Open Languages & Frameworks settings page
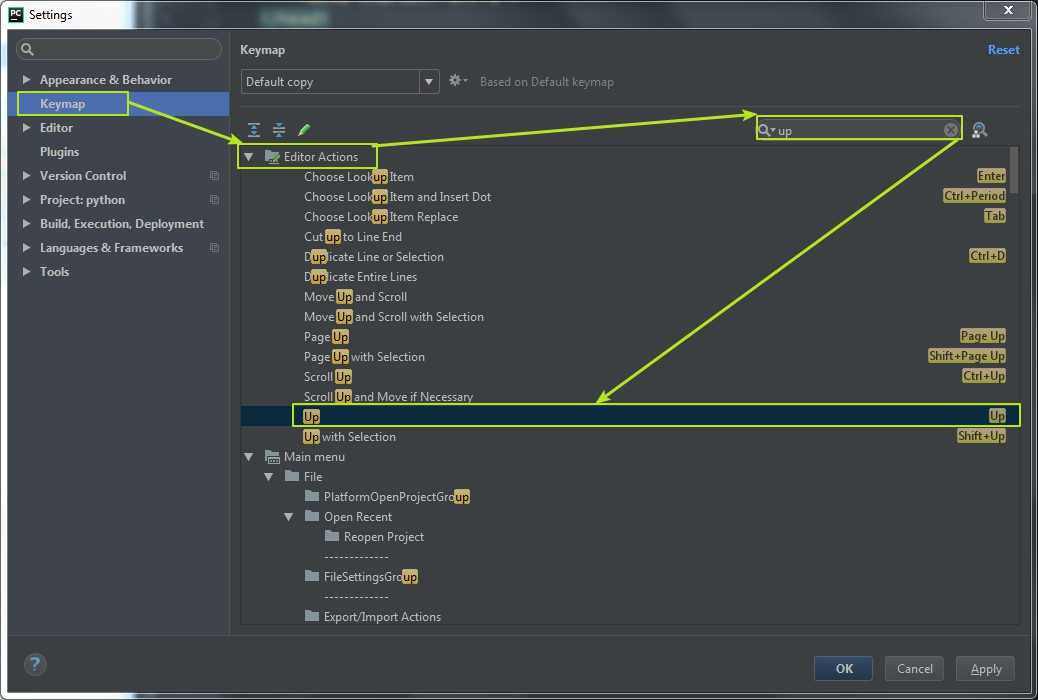The image size is (1038, 700). [111, 248]
